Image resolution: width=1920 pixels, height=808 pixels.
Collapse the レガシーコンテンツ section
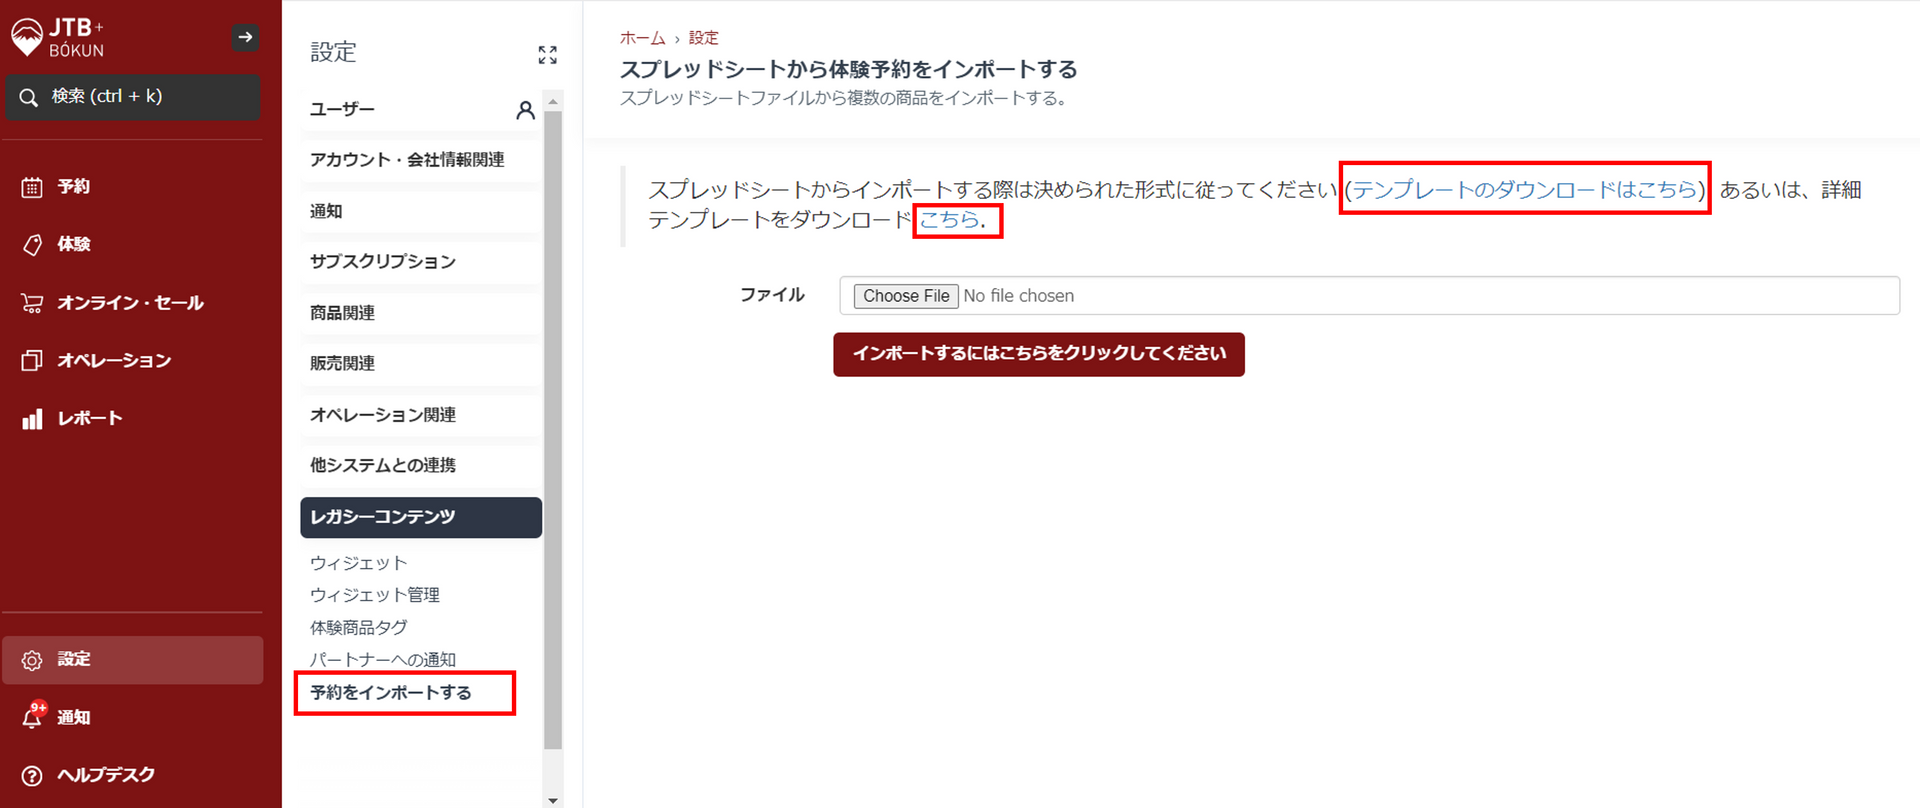click(x=420, y=517)
